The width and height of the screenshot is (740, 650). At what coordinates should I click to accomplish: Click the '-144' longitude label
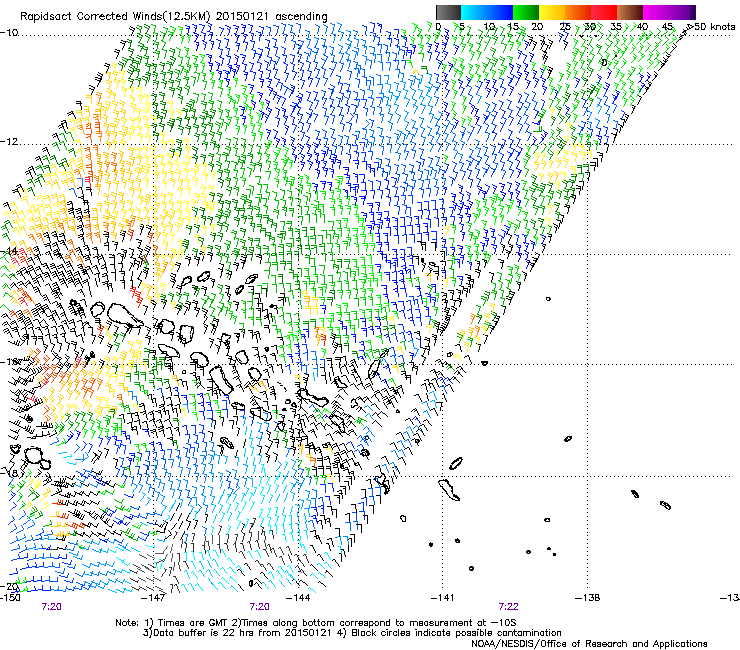tap(298, 598)
